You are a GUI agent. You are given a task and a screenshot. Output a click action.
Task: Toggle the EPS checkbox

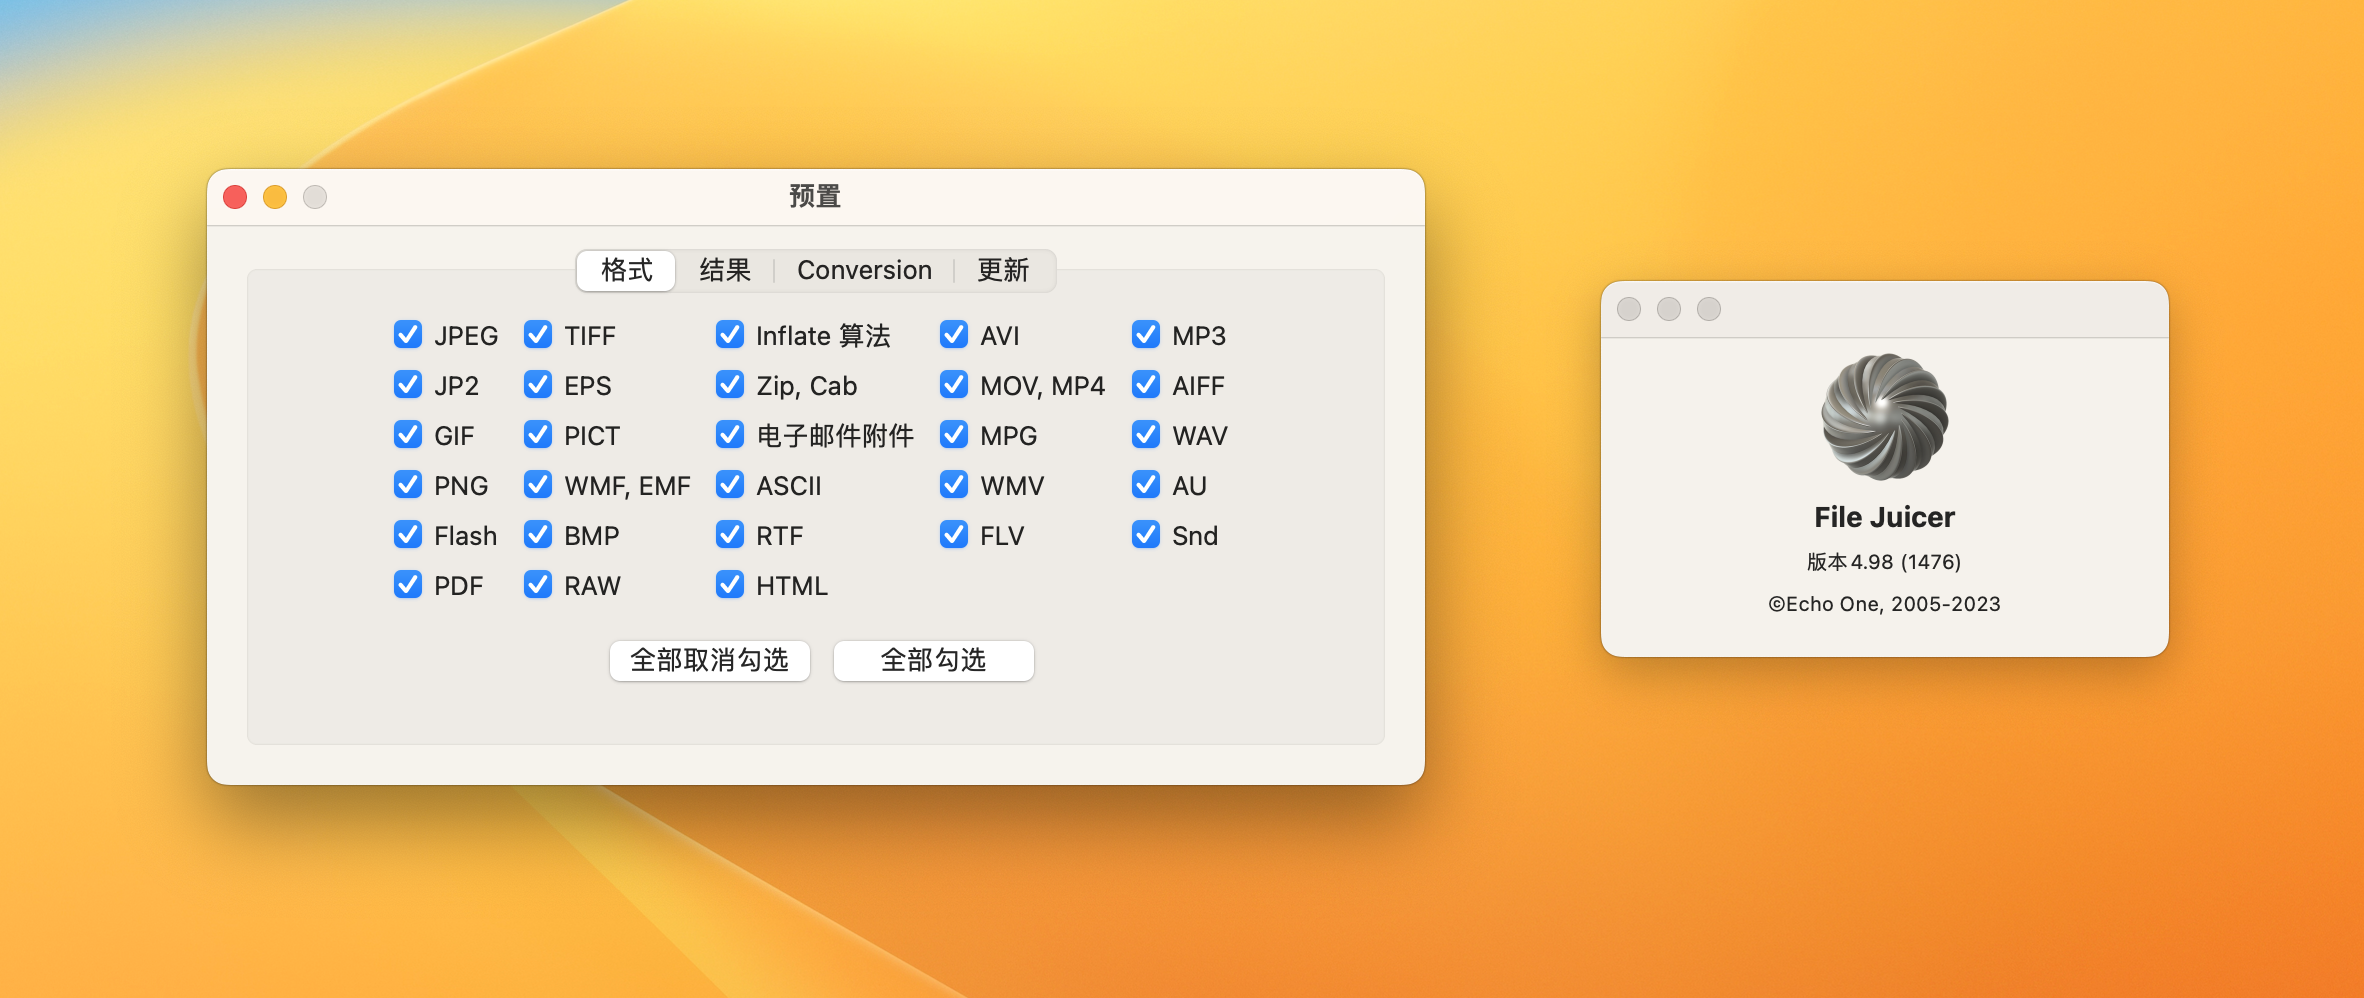pos(538,385)
